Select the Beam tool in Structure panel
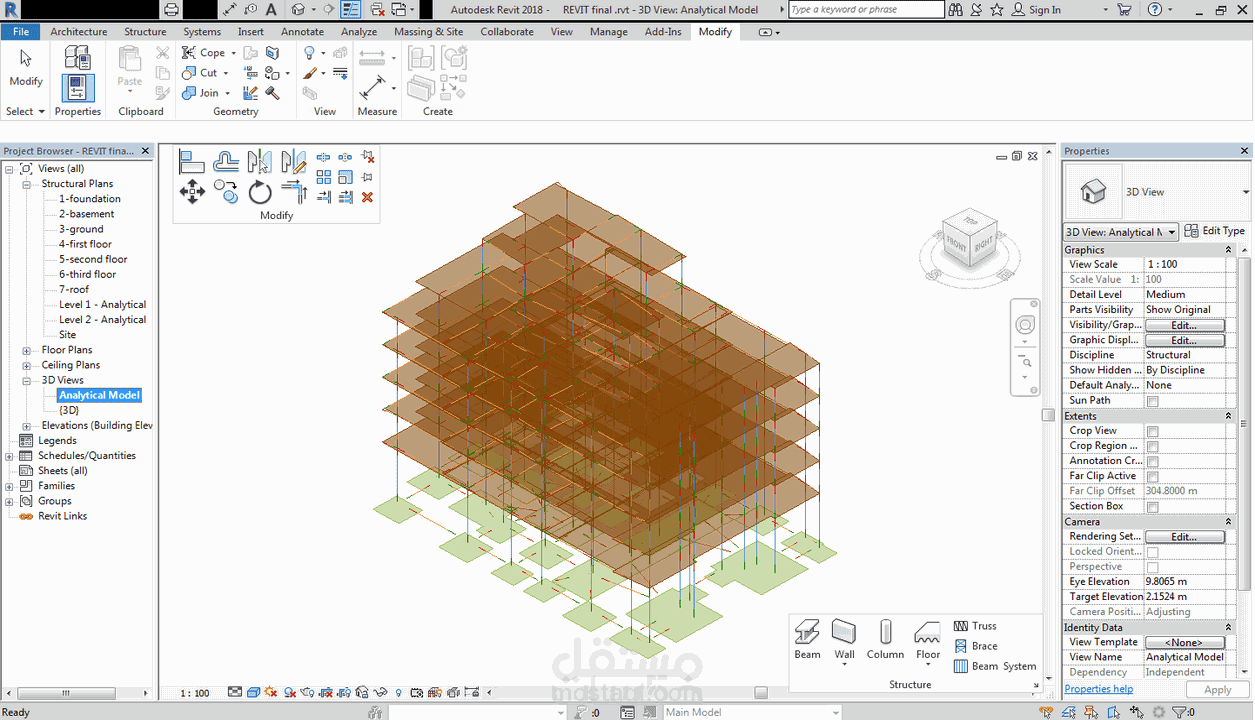The height and width of the screenshot is (720, 1255). [808, 640]
